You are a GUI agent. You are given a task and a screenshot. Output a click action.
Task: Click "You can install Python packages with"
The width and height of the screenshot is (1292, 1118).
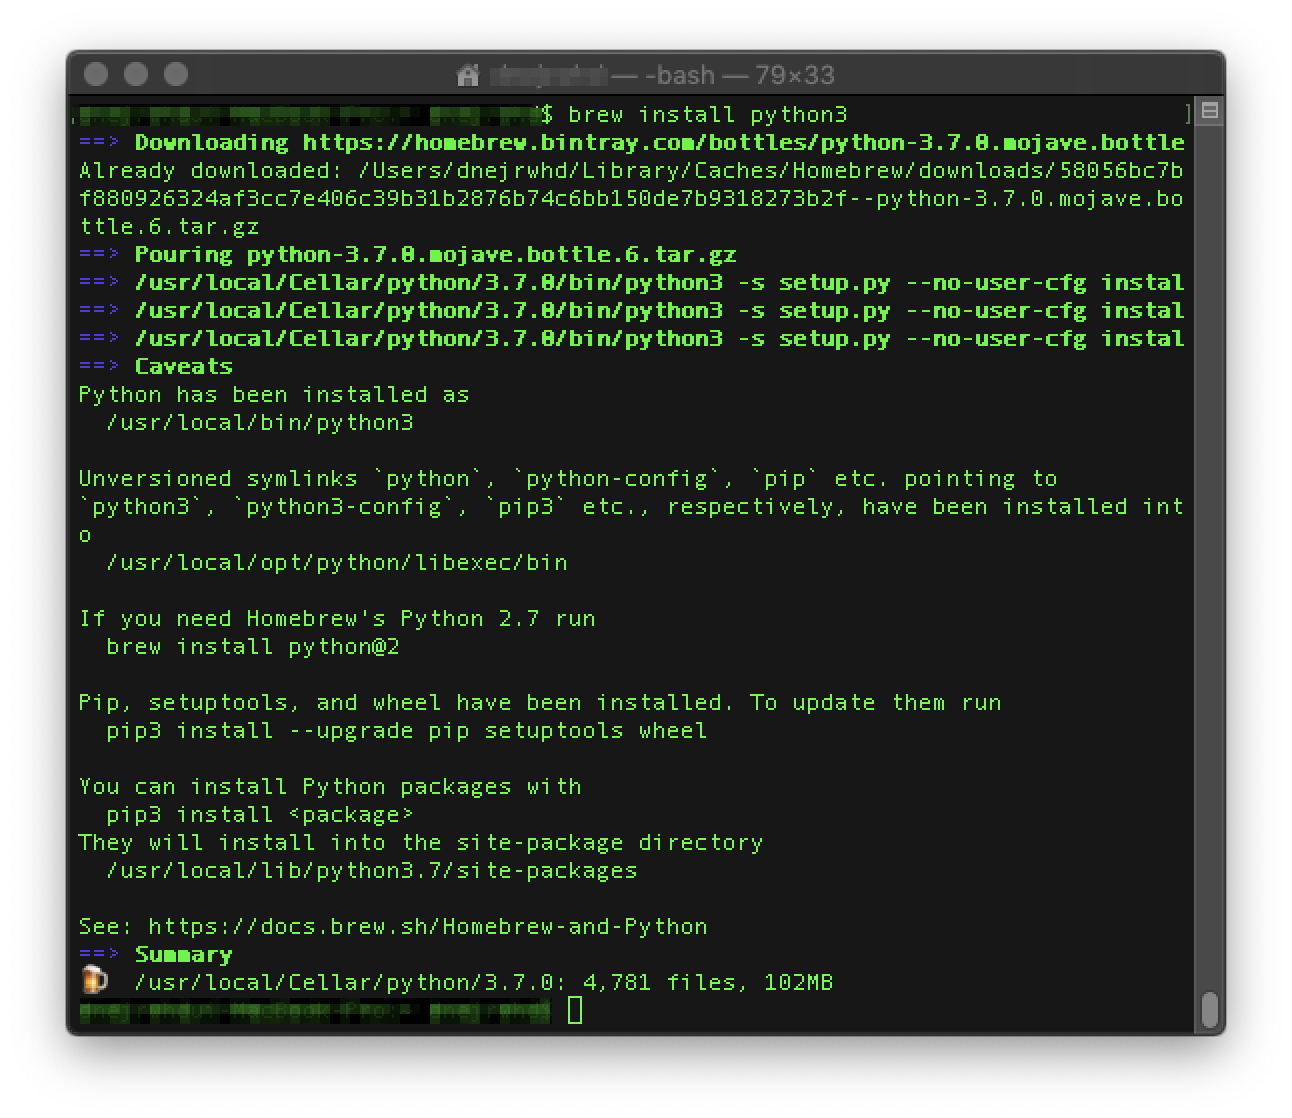[330, 786]
